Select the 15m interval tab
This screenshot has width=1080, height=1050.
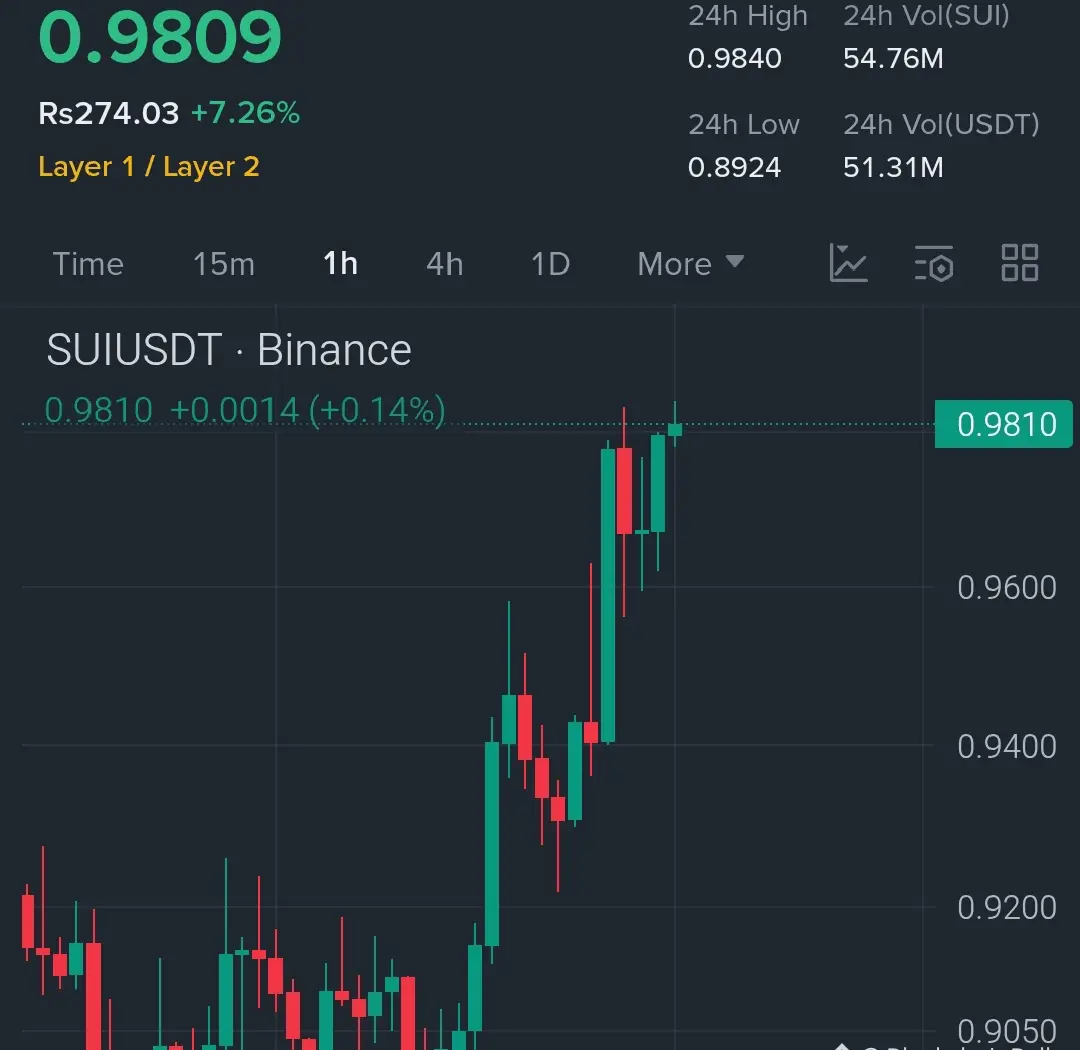pyautogui.click(x=224, y=264)
